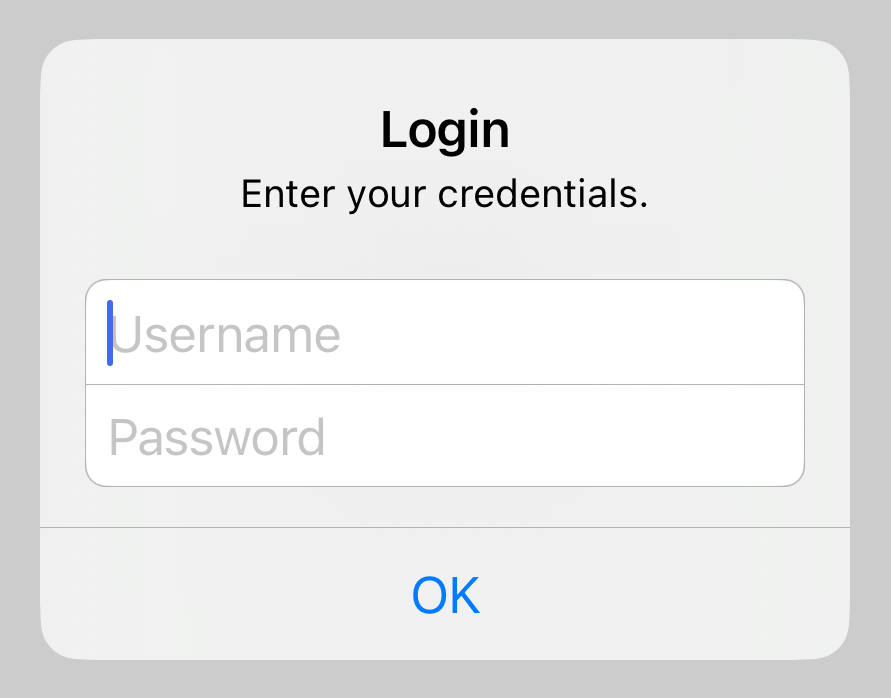Image resolution: width=891 pixels, height=698 pixels.
Task: Click the Login dialog title
Action: pyautogui.click(x=445, y=131)
